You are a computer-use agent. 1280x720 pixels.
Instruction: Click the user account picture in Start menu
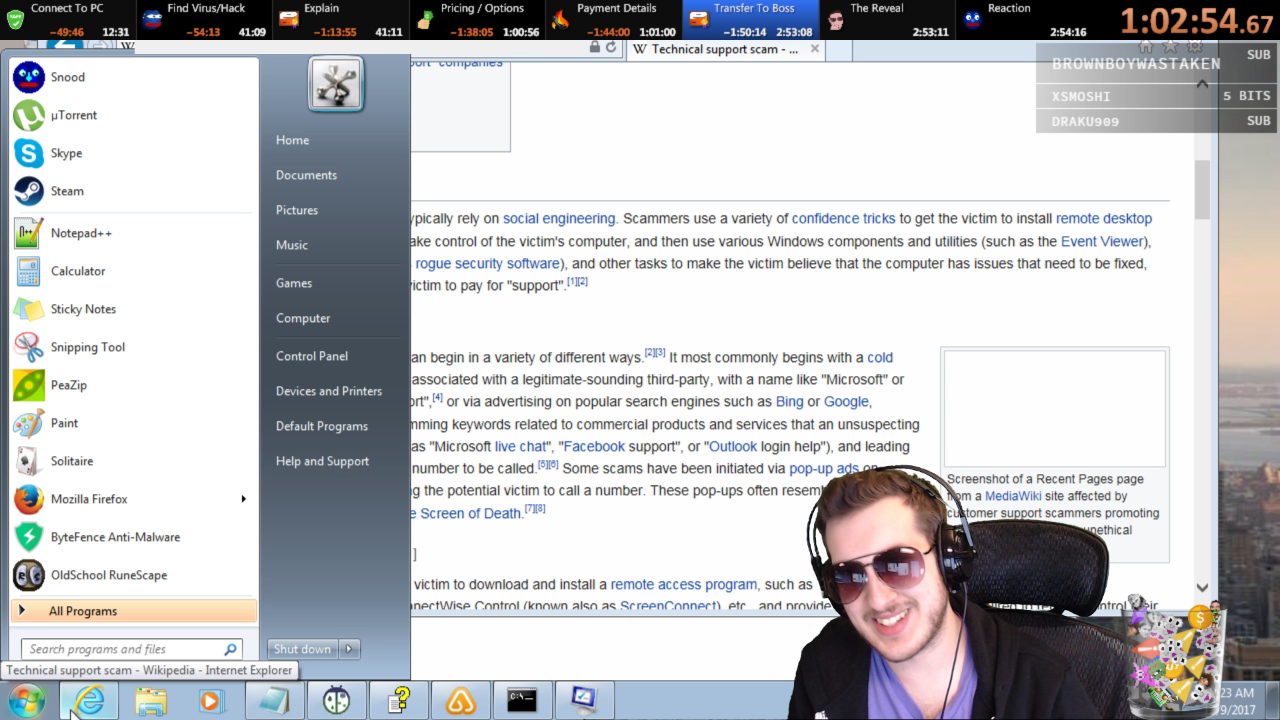point(336,84)
